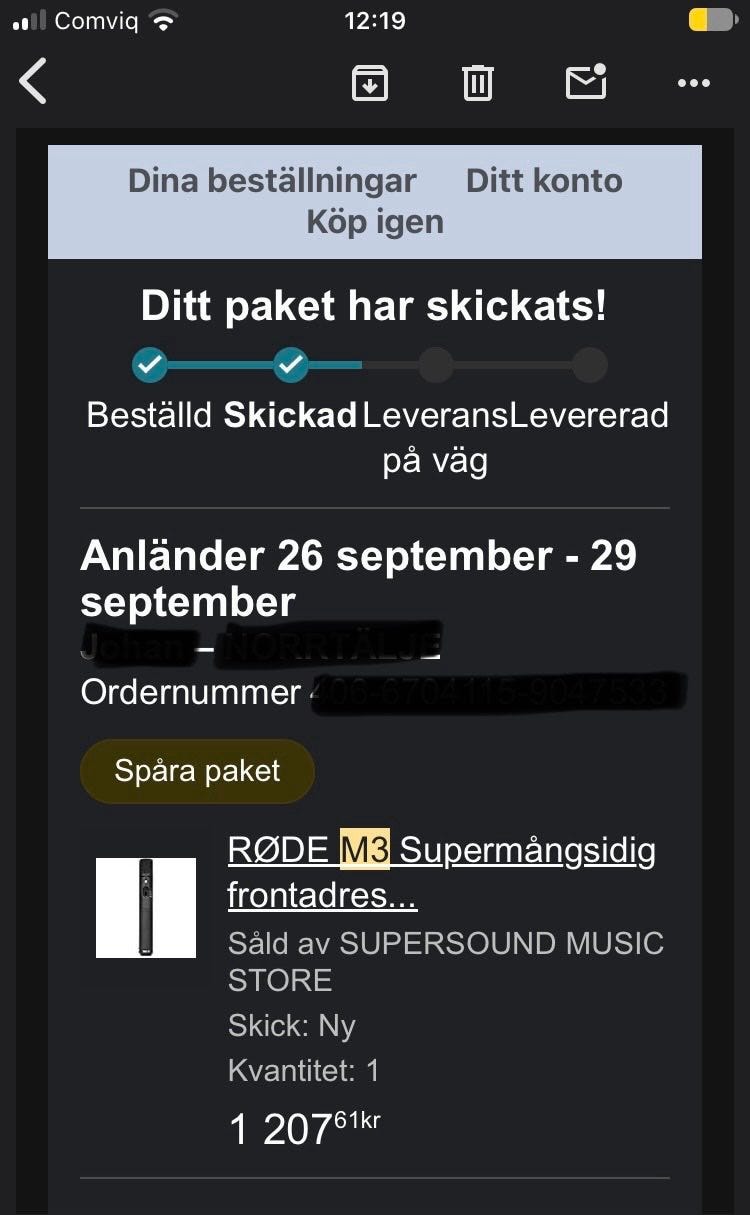Screen dimensions: 750x1215
Task: Tap the Levererad progress dot
Action: coord(589,365)
